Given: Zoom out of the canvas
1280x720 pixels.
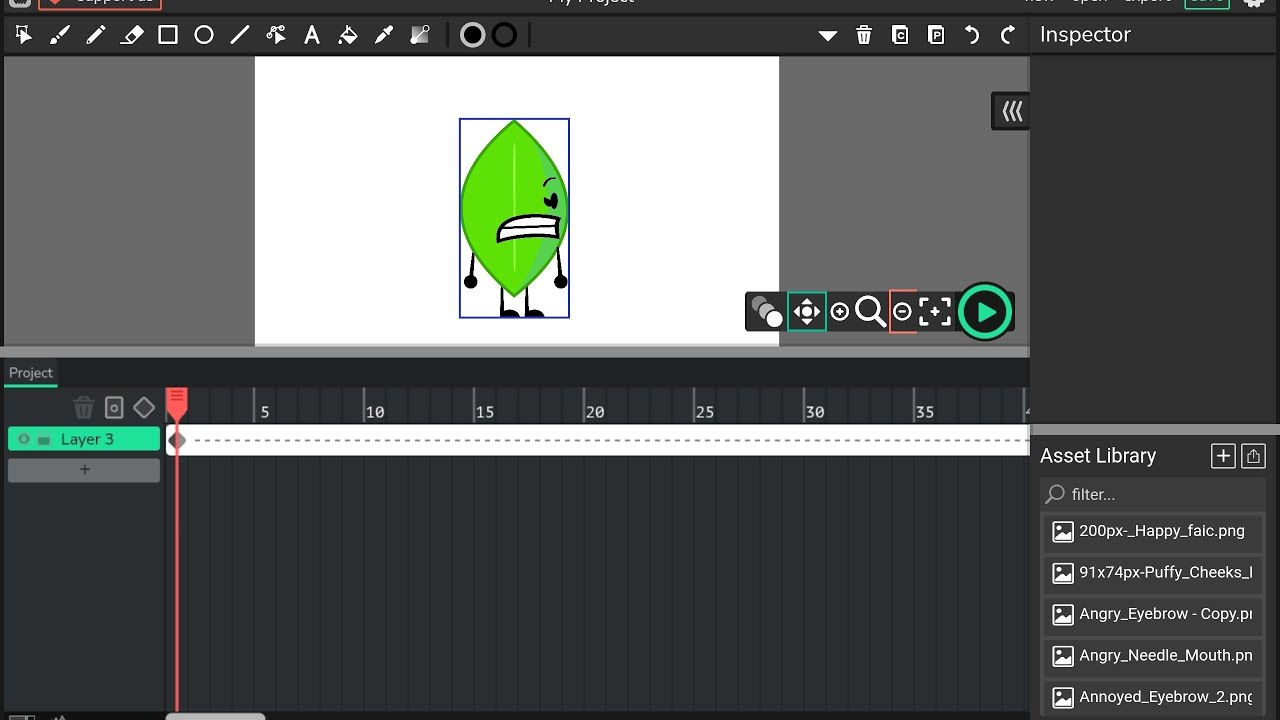Looking at the screenshot, I should point(902,312).
